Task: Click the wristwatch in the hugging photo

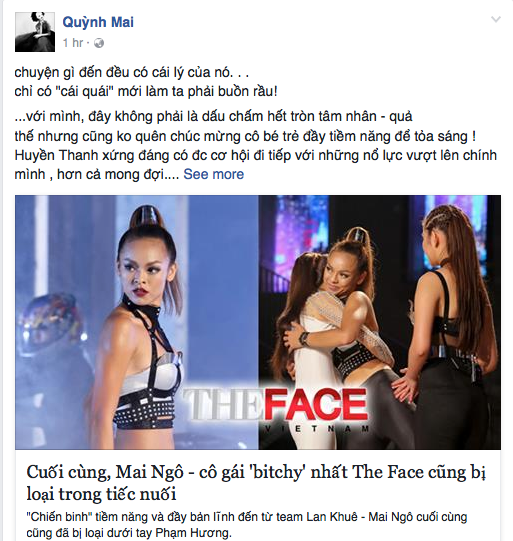Action: click(x=305, y=338)
